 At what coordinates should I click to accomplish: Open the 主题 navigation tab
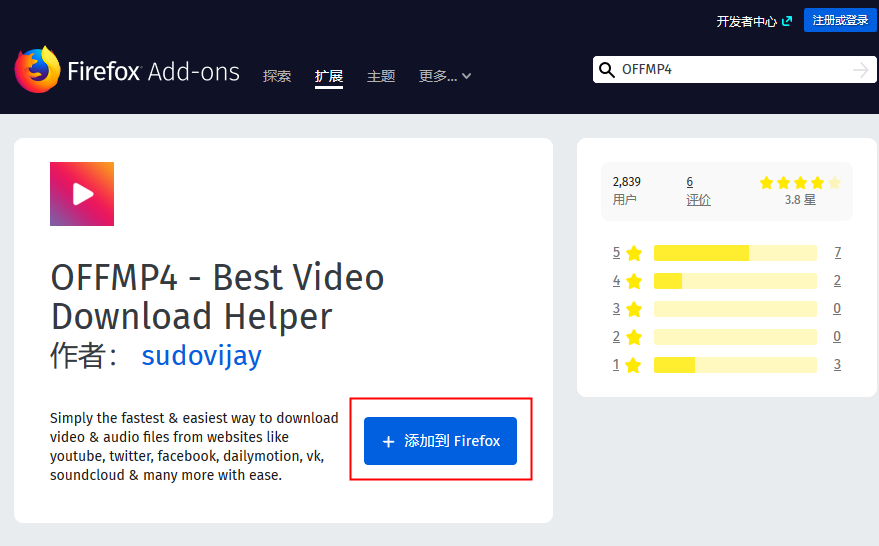click(x=381, y=76)
